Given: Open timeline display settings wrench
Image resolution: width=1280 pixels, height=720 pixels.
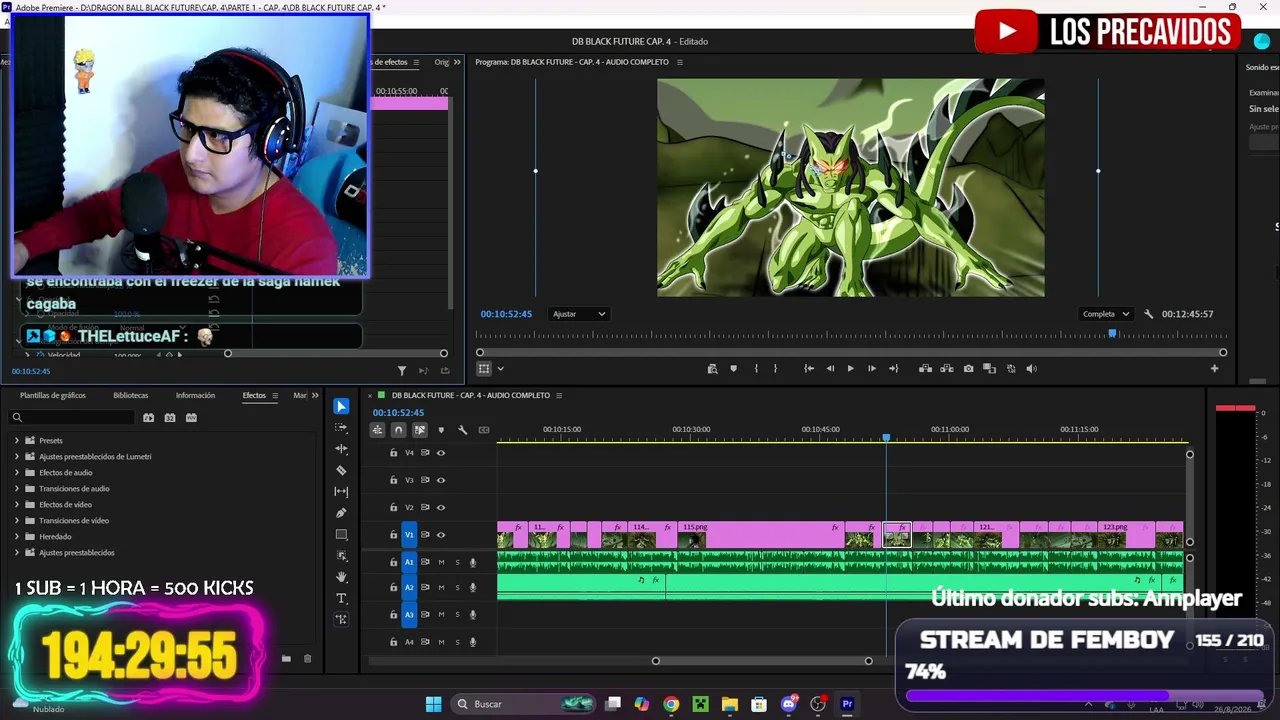Looking at the screenshot, I should (x=462, y=430).
